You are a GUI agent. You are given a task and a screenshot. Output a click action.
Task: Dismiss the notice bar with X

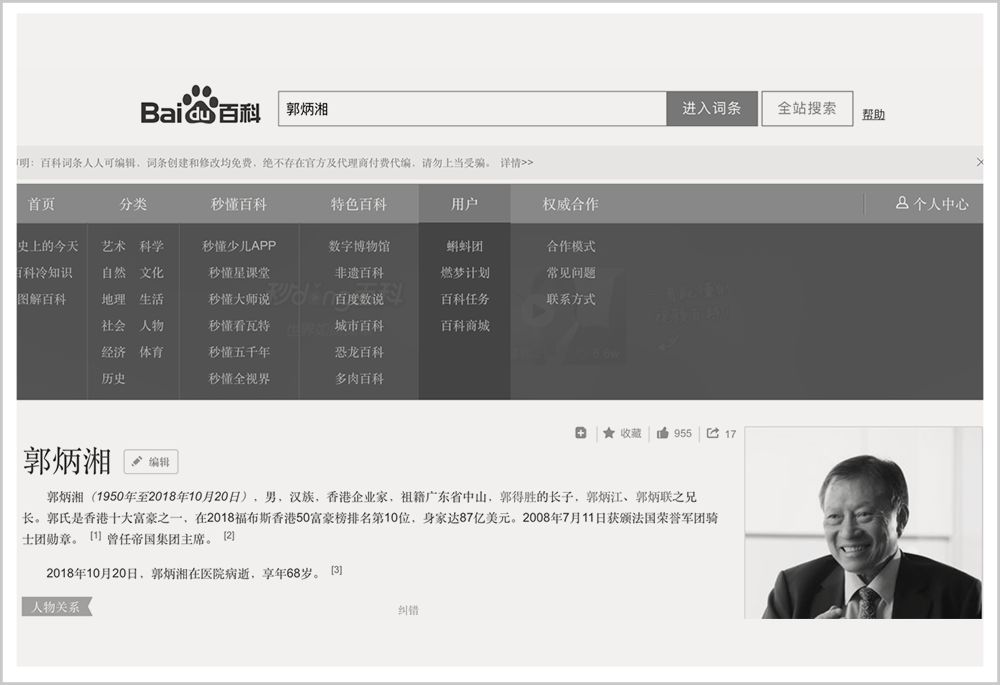pyautogui.click(x=980, y=163)
